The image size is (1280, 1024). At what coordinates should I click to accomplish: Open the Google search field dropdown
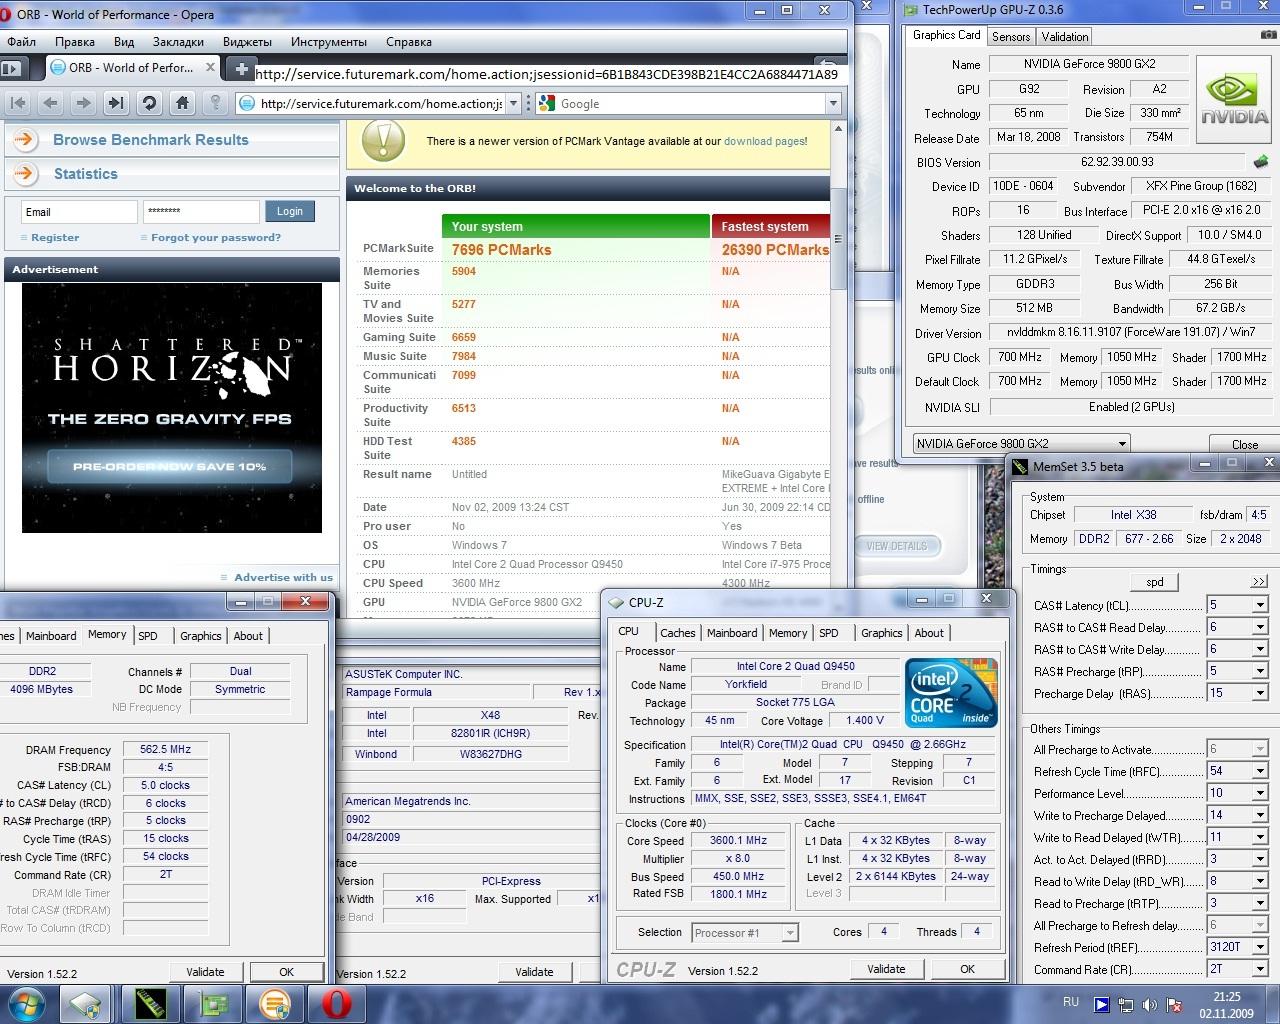[x=833, y=103]
